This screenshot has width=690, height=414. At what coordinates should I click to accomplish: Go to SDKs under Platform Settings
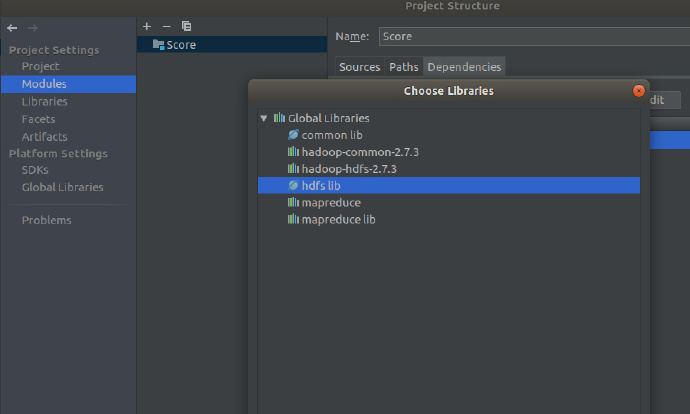pyautogui.click(x=35, y=170)
